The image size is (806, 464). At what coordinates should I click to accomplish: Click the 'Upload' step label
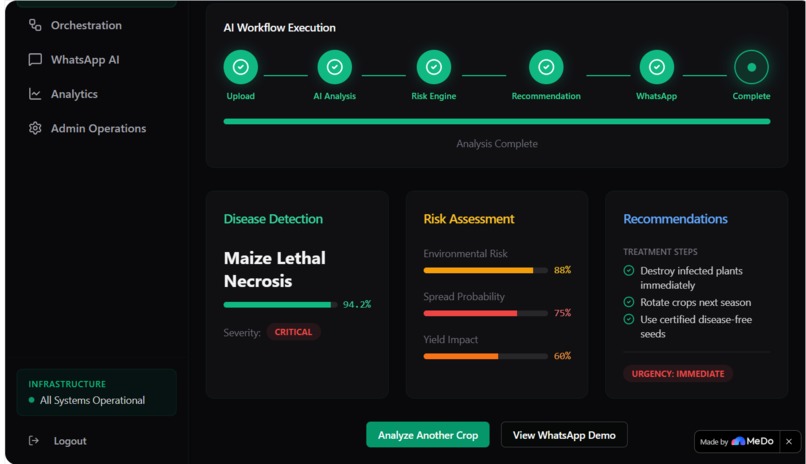tap(241, 96)
